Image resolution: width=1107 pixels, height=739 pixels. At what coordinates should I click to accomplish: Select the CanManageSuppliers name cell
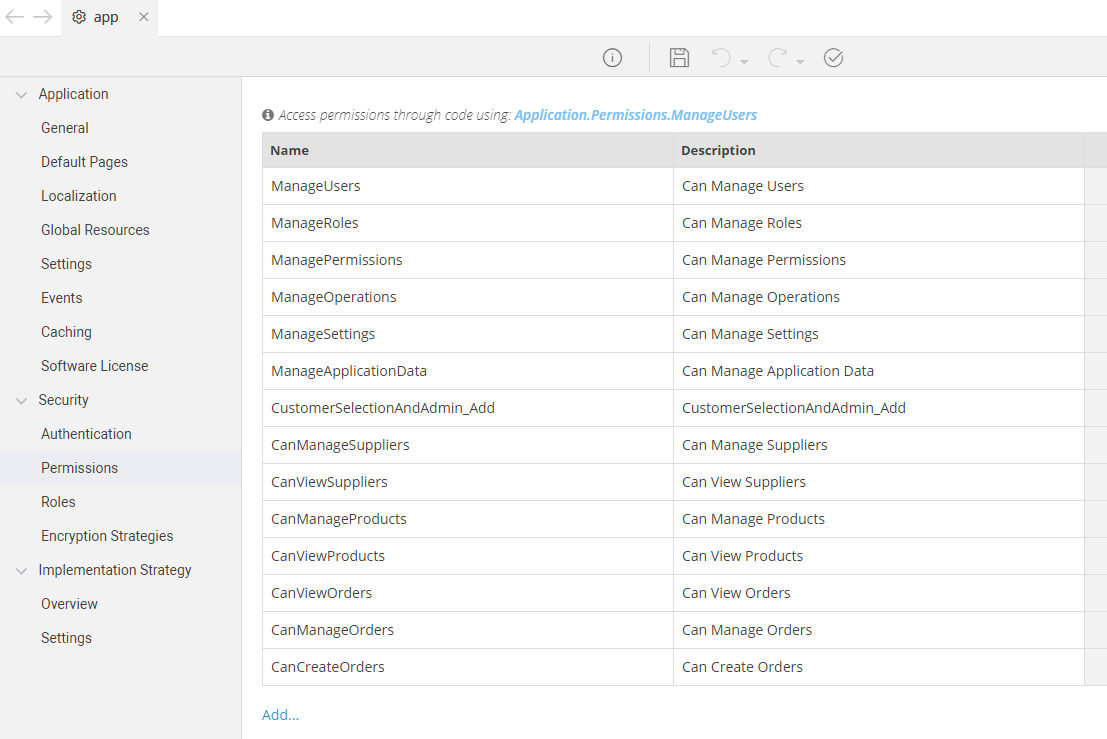[340, 445]
